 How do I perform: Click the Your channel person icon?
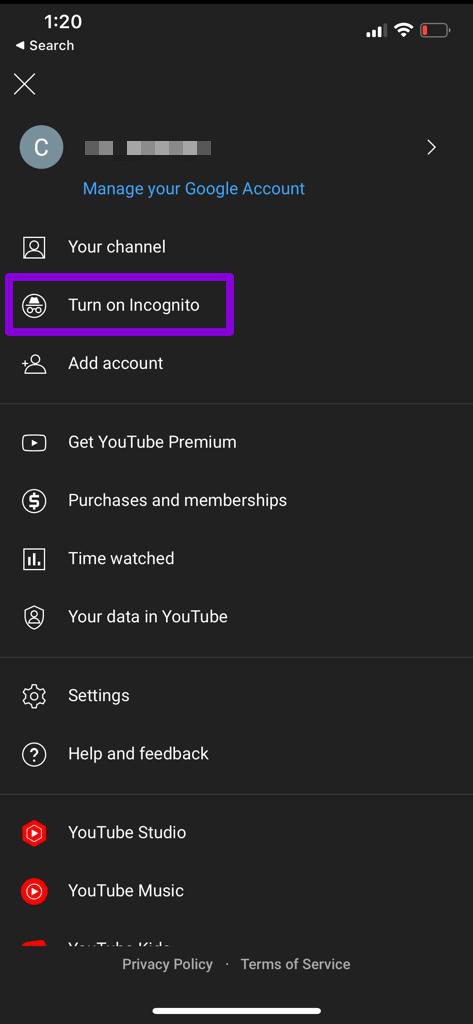[x=34, y=247]
